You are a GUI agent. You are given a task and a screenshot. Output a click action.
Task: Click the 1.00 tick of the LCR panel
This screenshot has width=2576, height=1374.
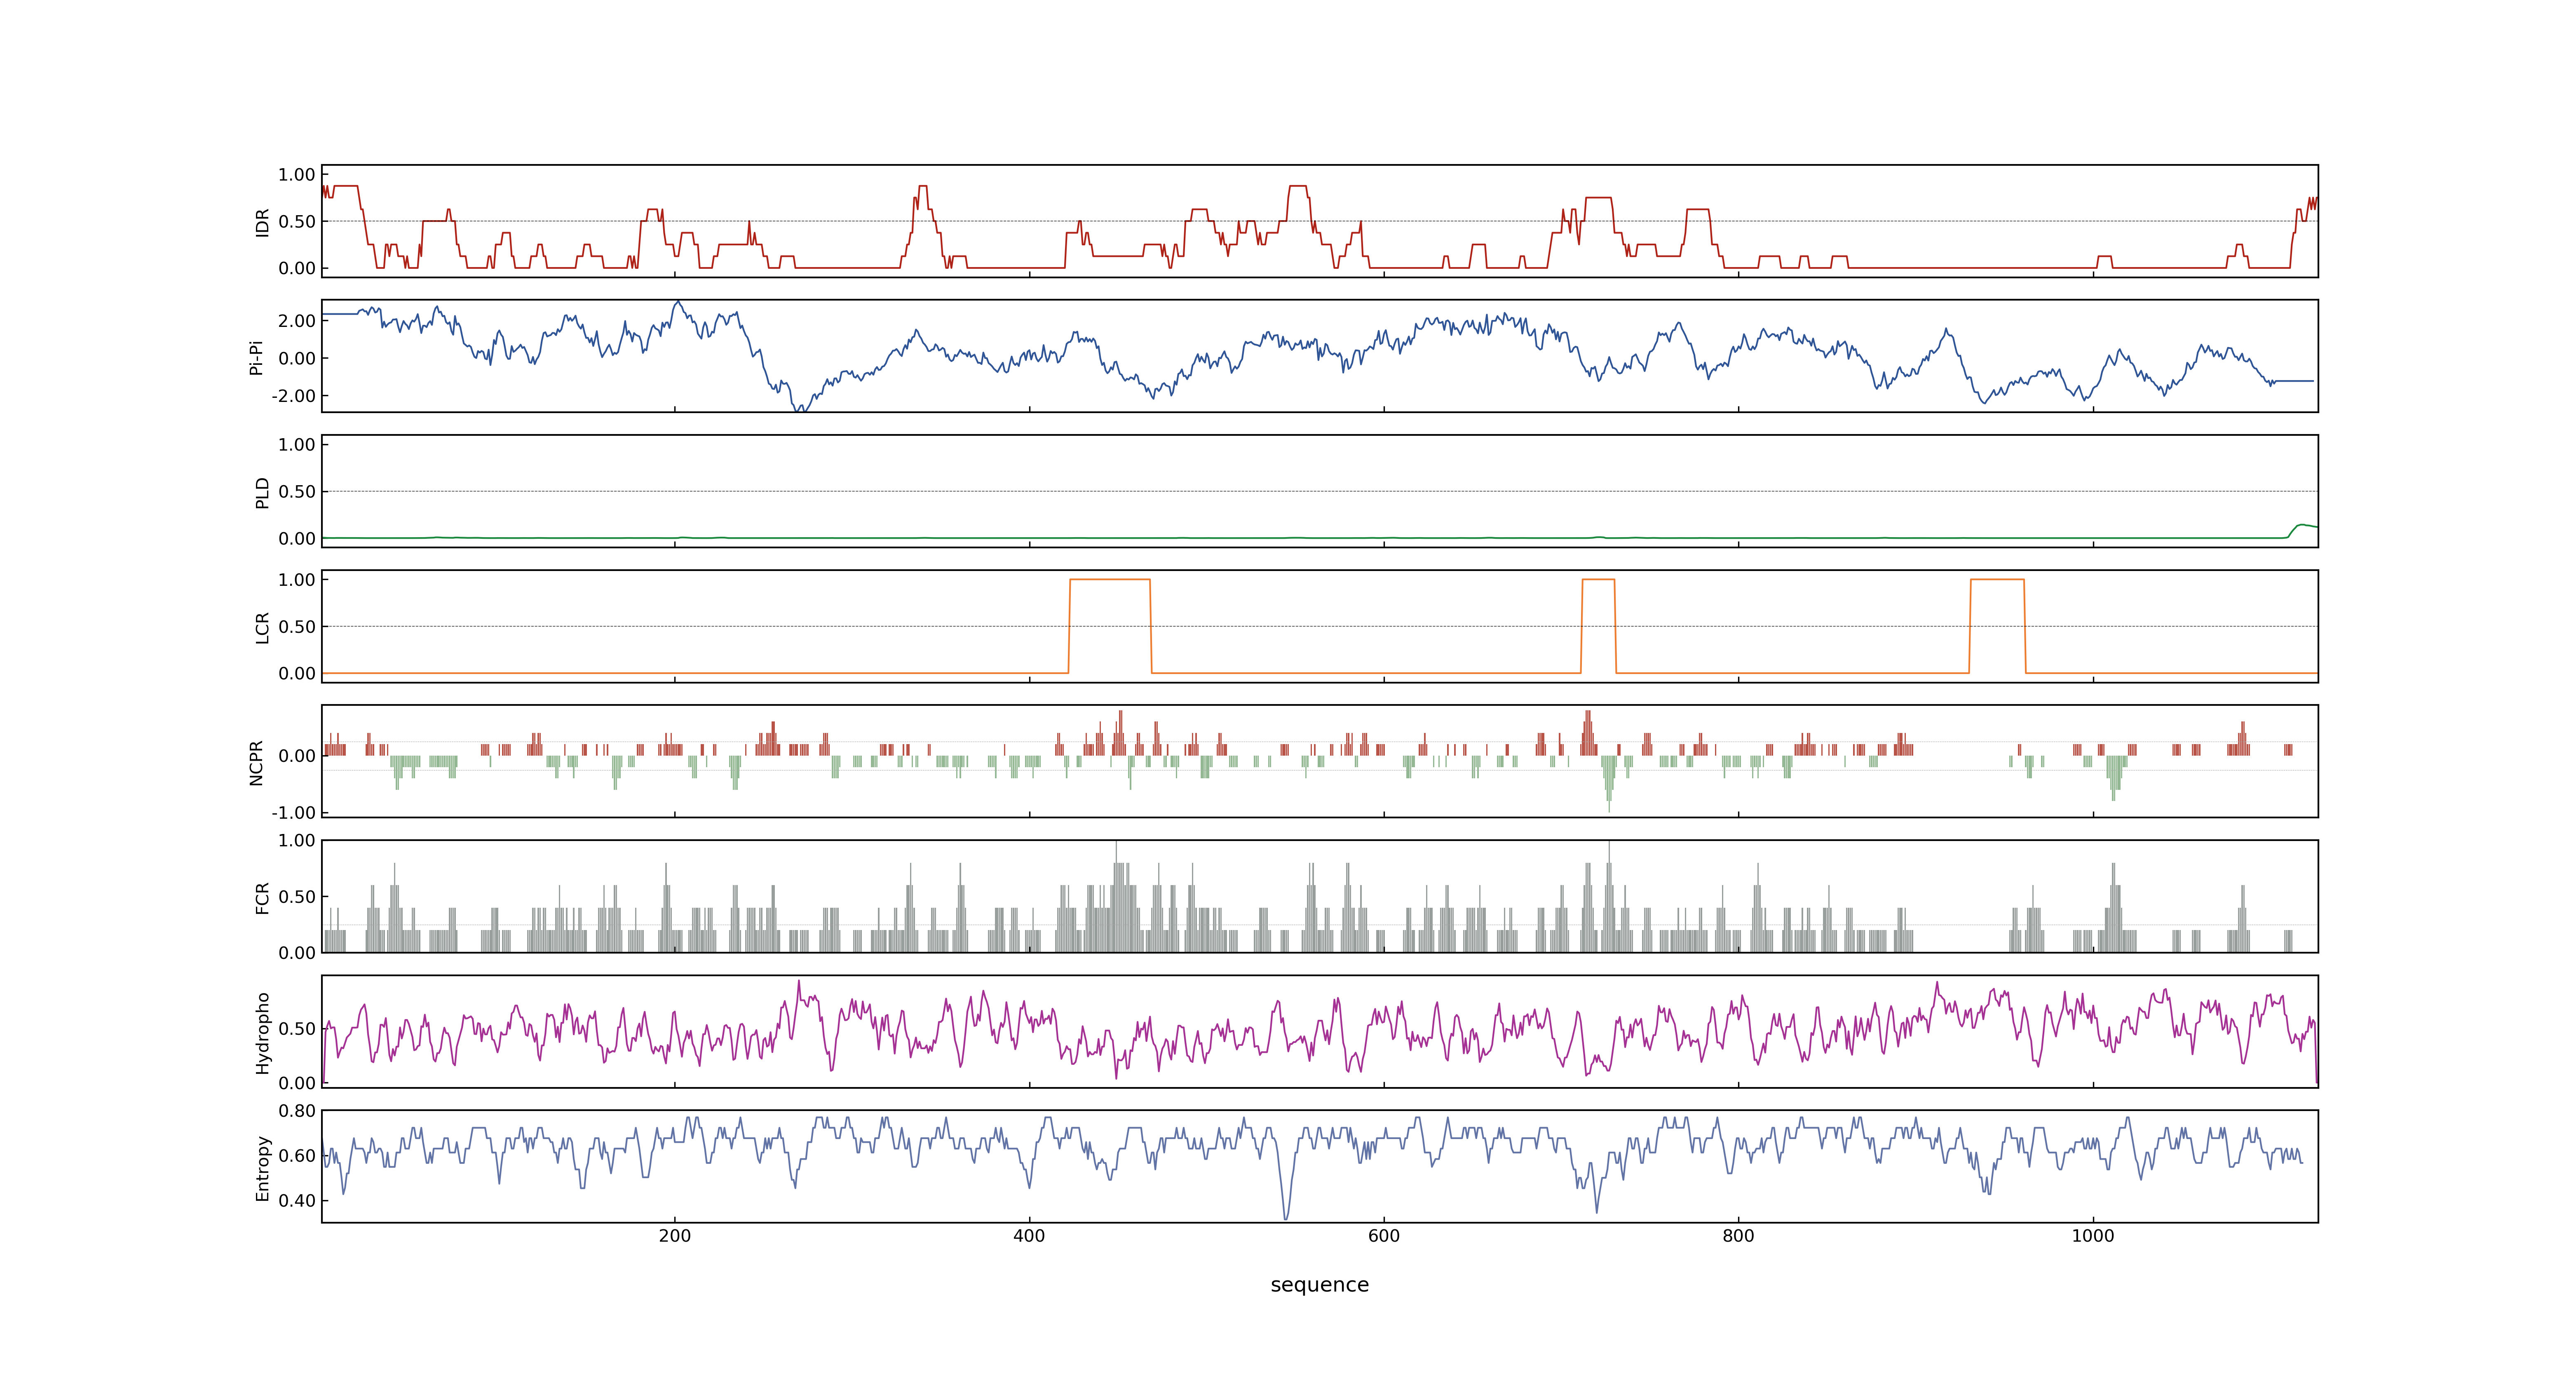pos(297,580)
